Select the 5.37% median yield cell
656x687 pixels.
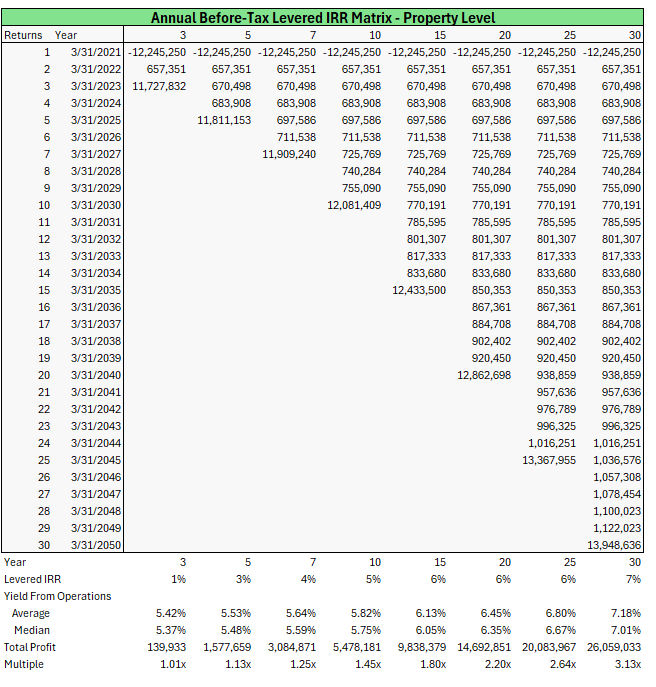(171, 630)
